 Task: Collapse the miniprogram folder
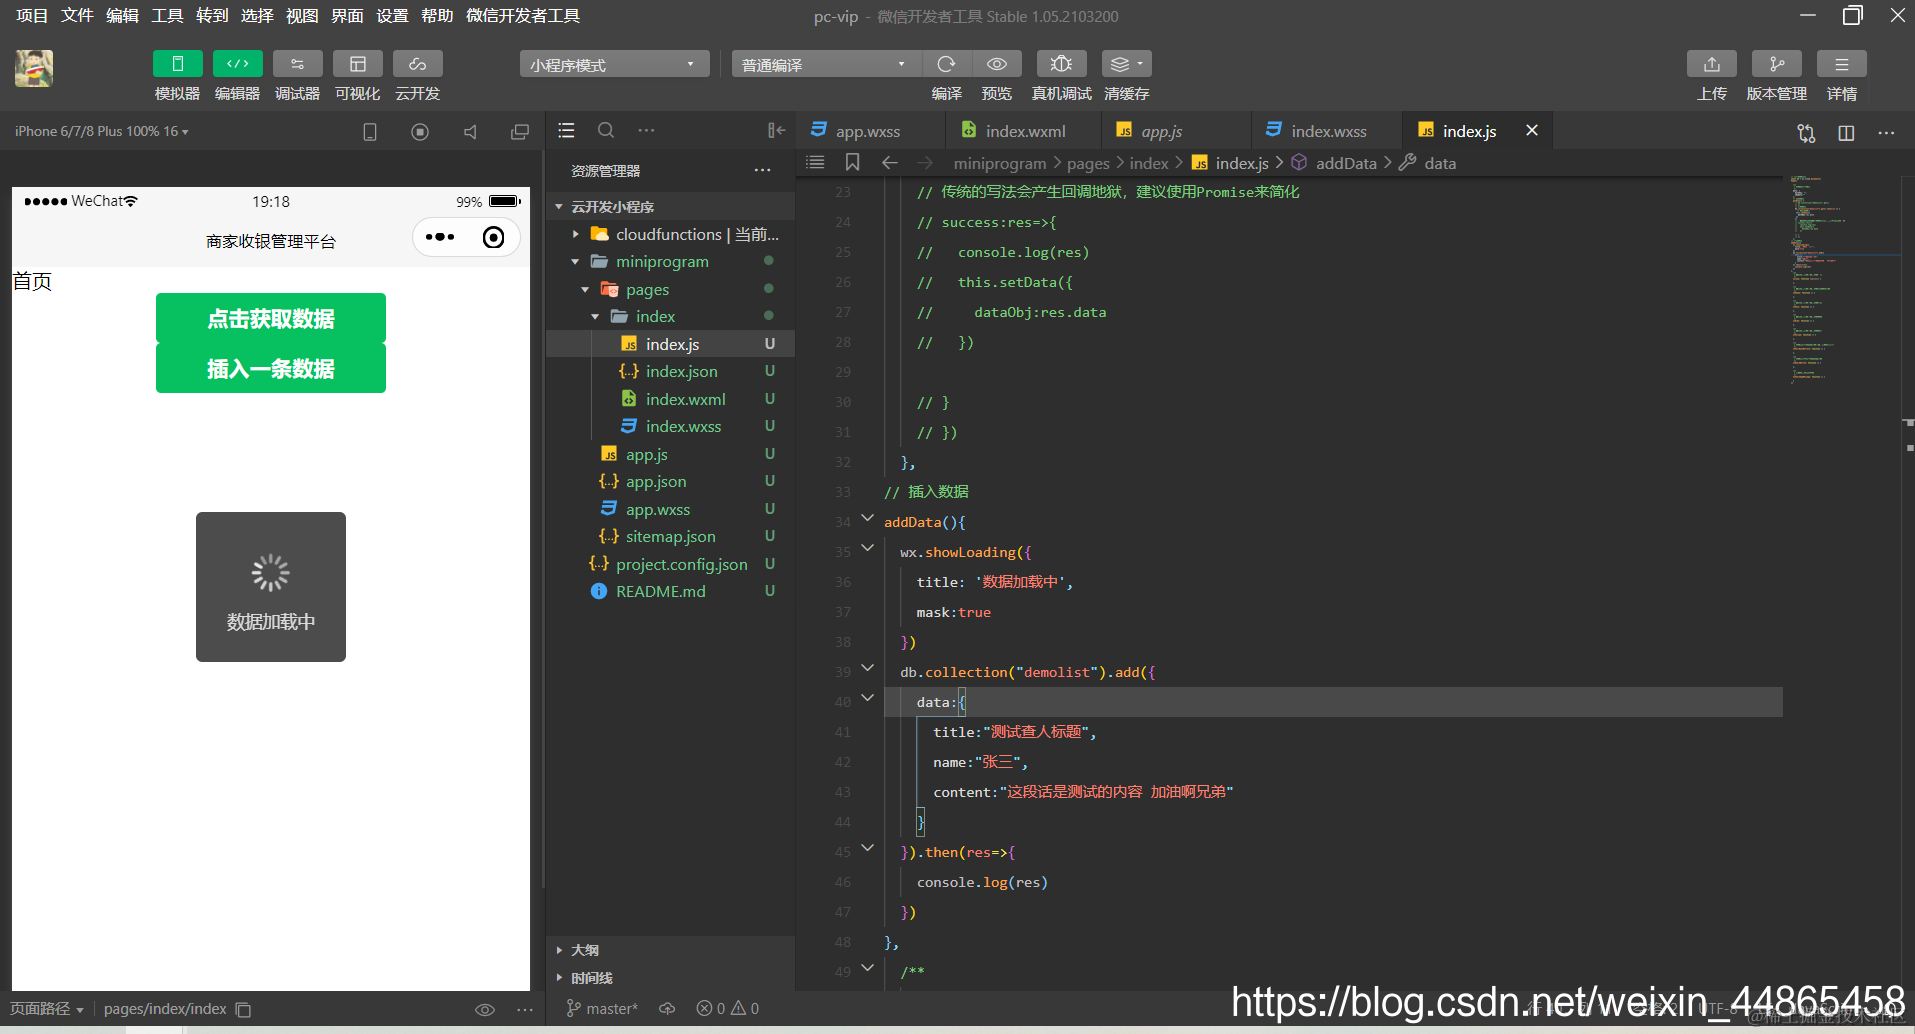576,262
